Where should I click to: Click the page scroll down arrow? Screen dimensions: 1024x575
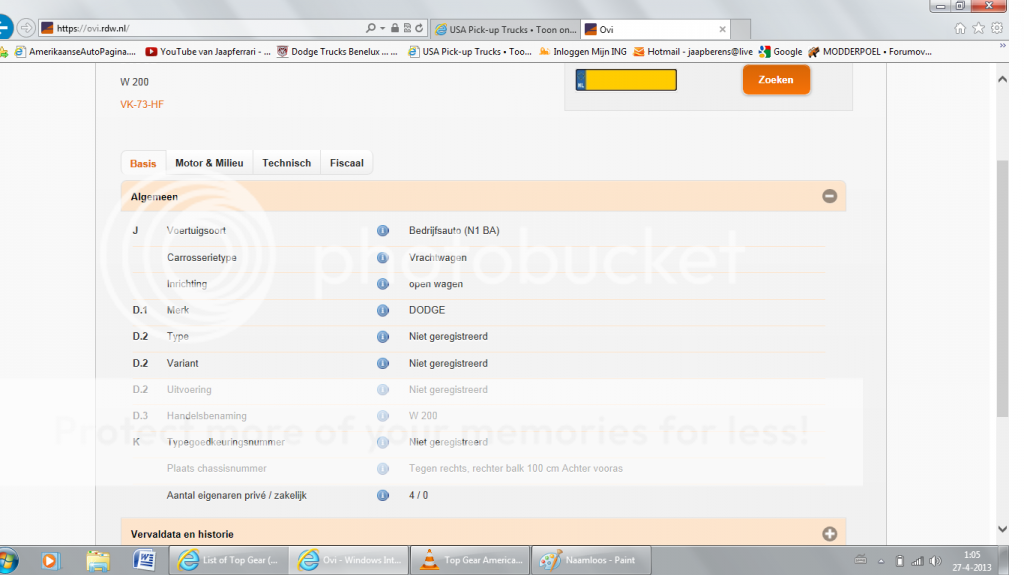(1002, 529)
